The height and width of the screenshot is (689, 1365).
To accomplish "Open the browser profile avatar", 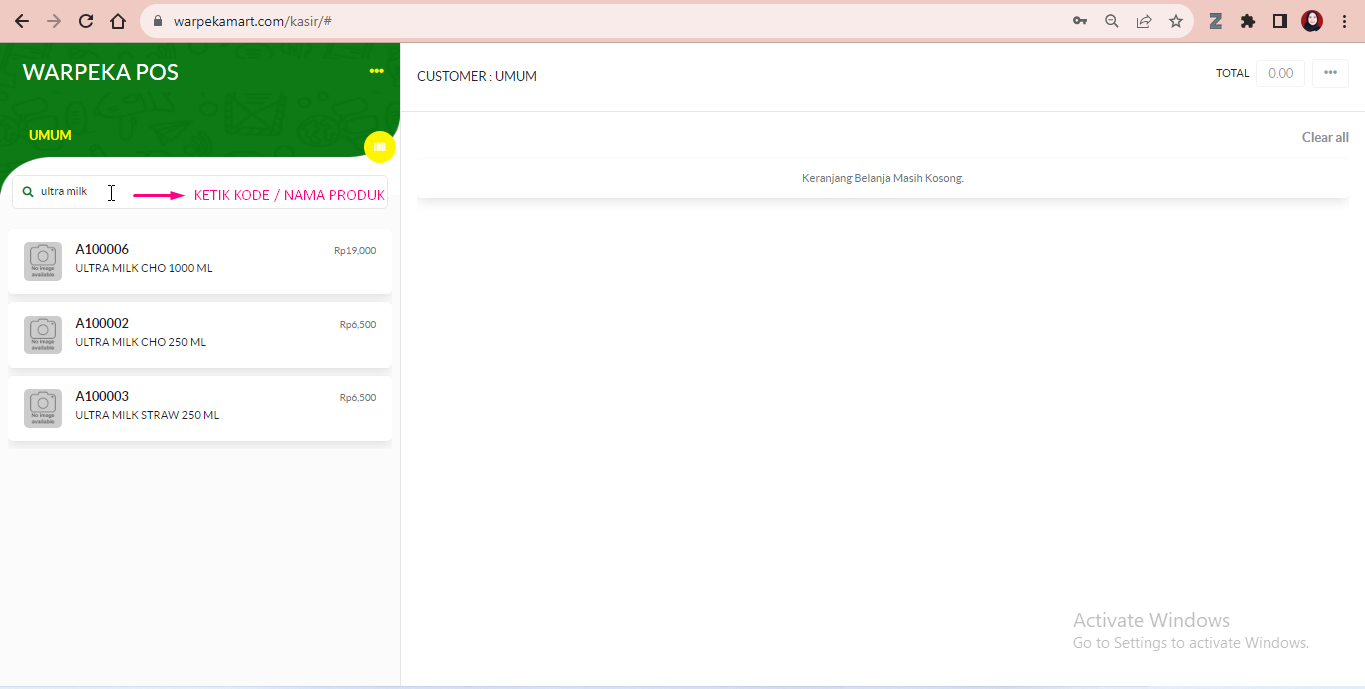I will point(1312,21).
